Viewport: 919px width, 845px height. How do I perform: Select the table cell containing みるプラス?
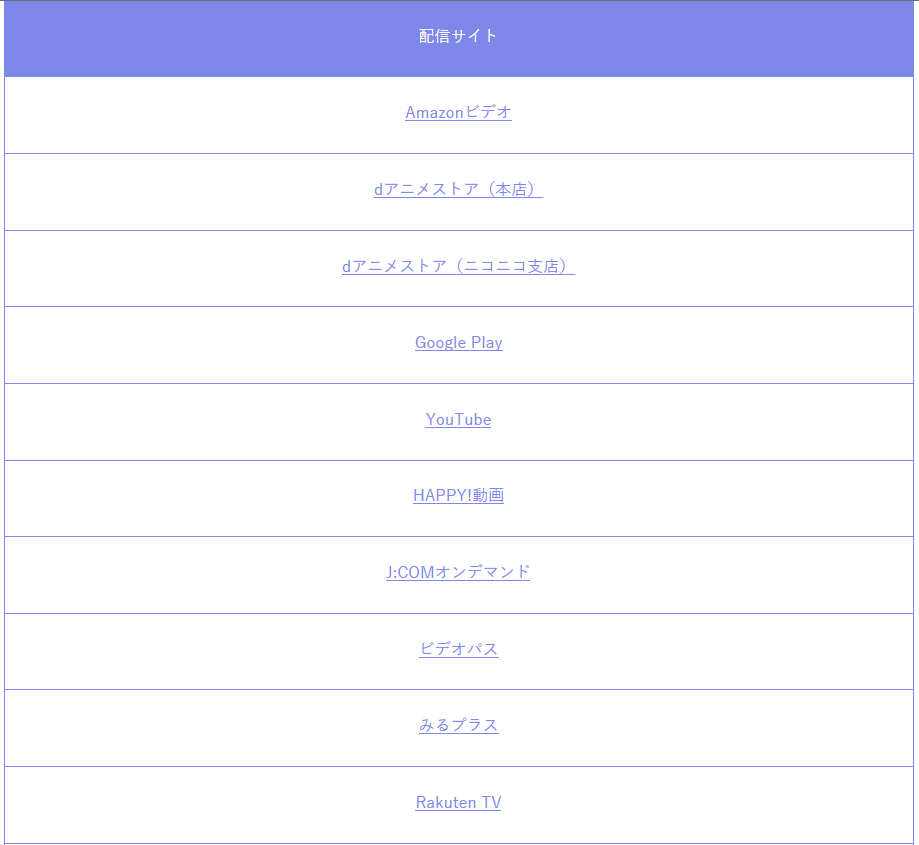(459, 728)
